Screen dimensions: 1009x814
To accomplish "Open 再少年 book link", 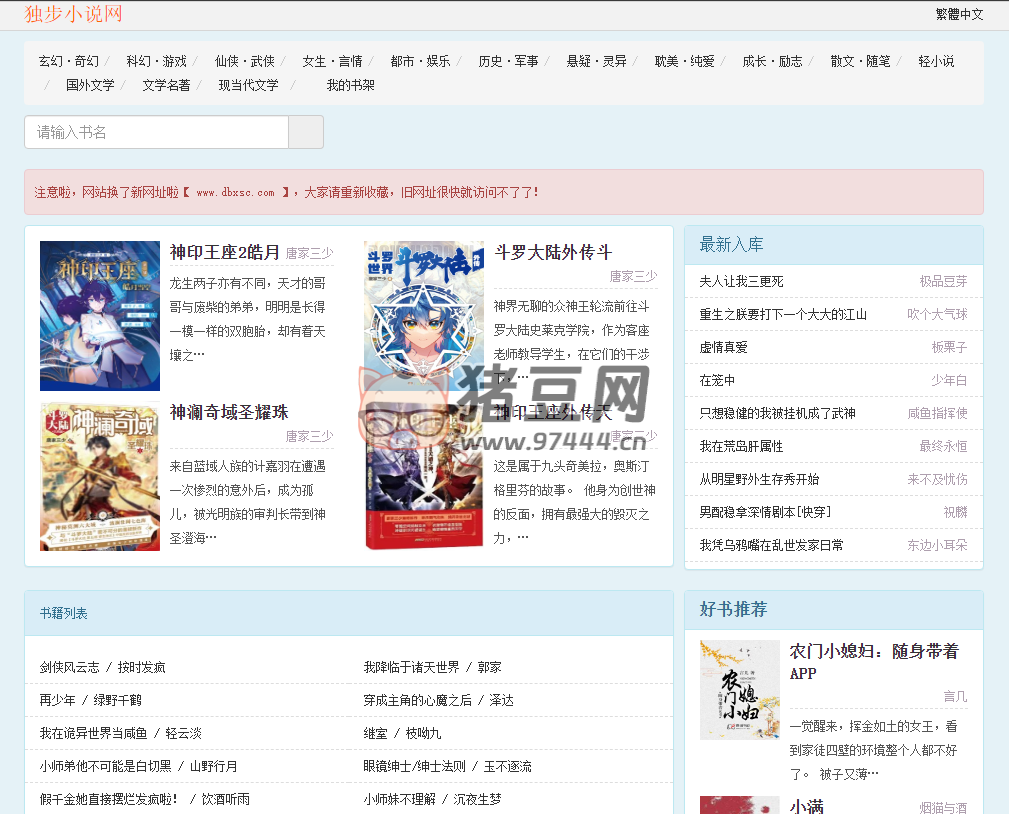I will pos(57,700).
